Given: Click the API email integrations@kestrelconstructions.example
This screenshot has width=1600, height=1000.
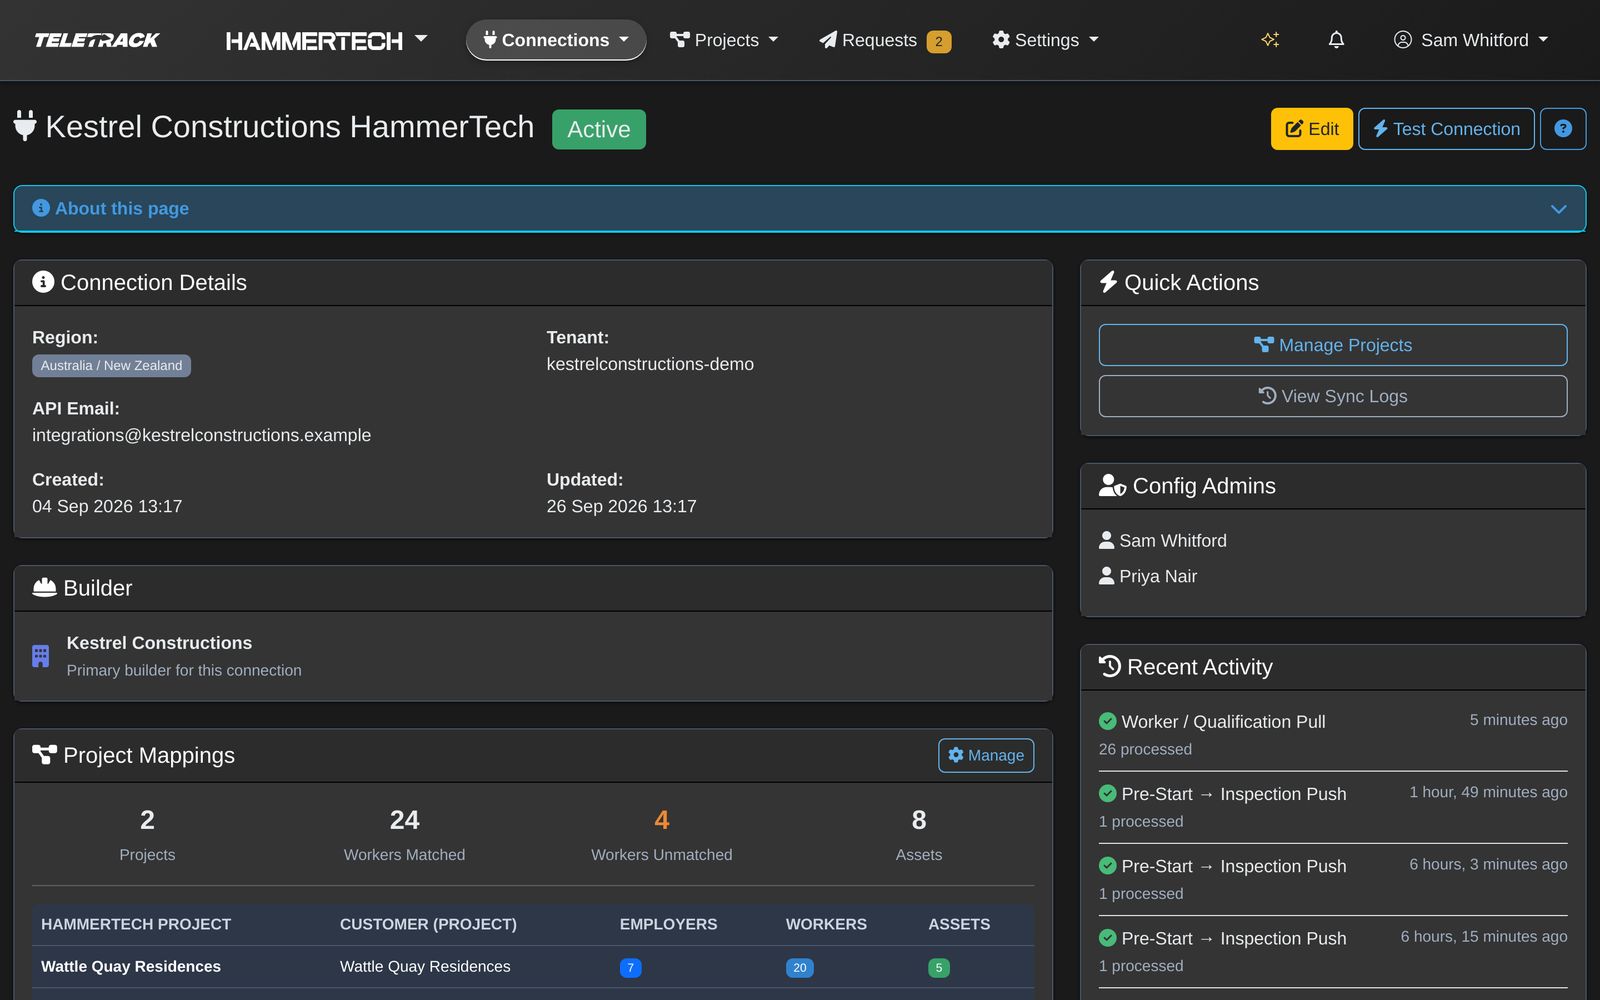Looking at the screenshot, I should pyautogui.click(x=201, y=435).
